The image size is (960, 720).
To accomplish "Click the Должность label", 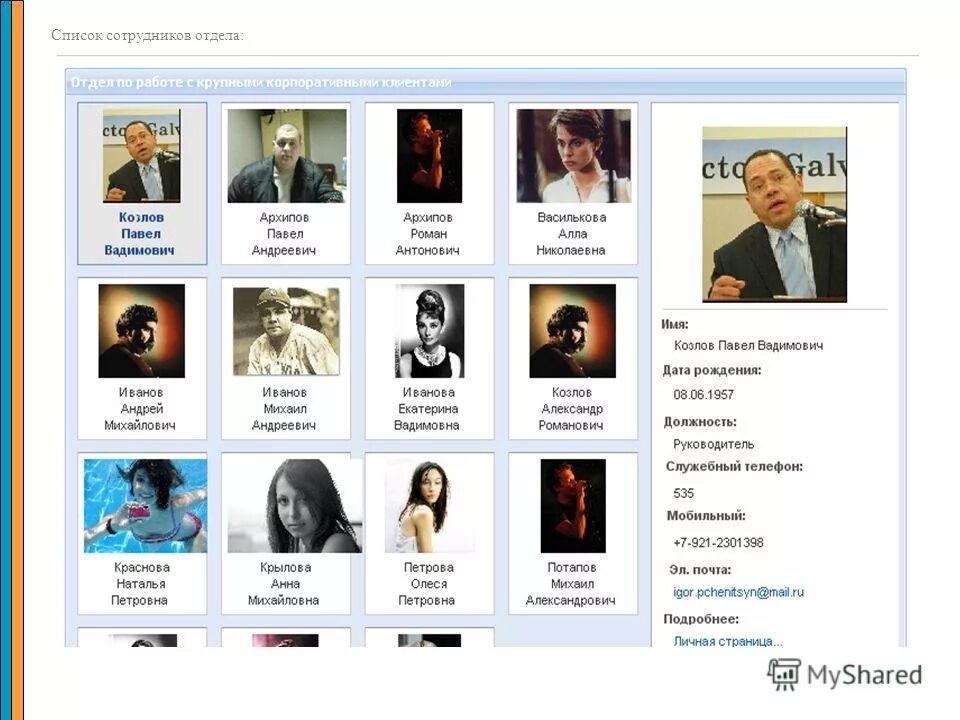I will click(x=700, y=422).
